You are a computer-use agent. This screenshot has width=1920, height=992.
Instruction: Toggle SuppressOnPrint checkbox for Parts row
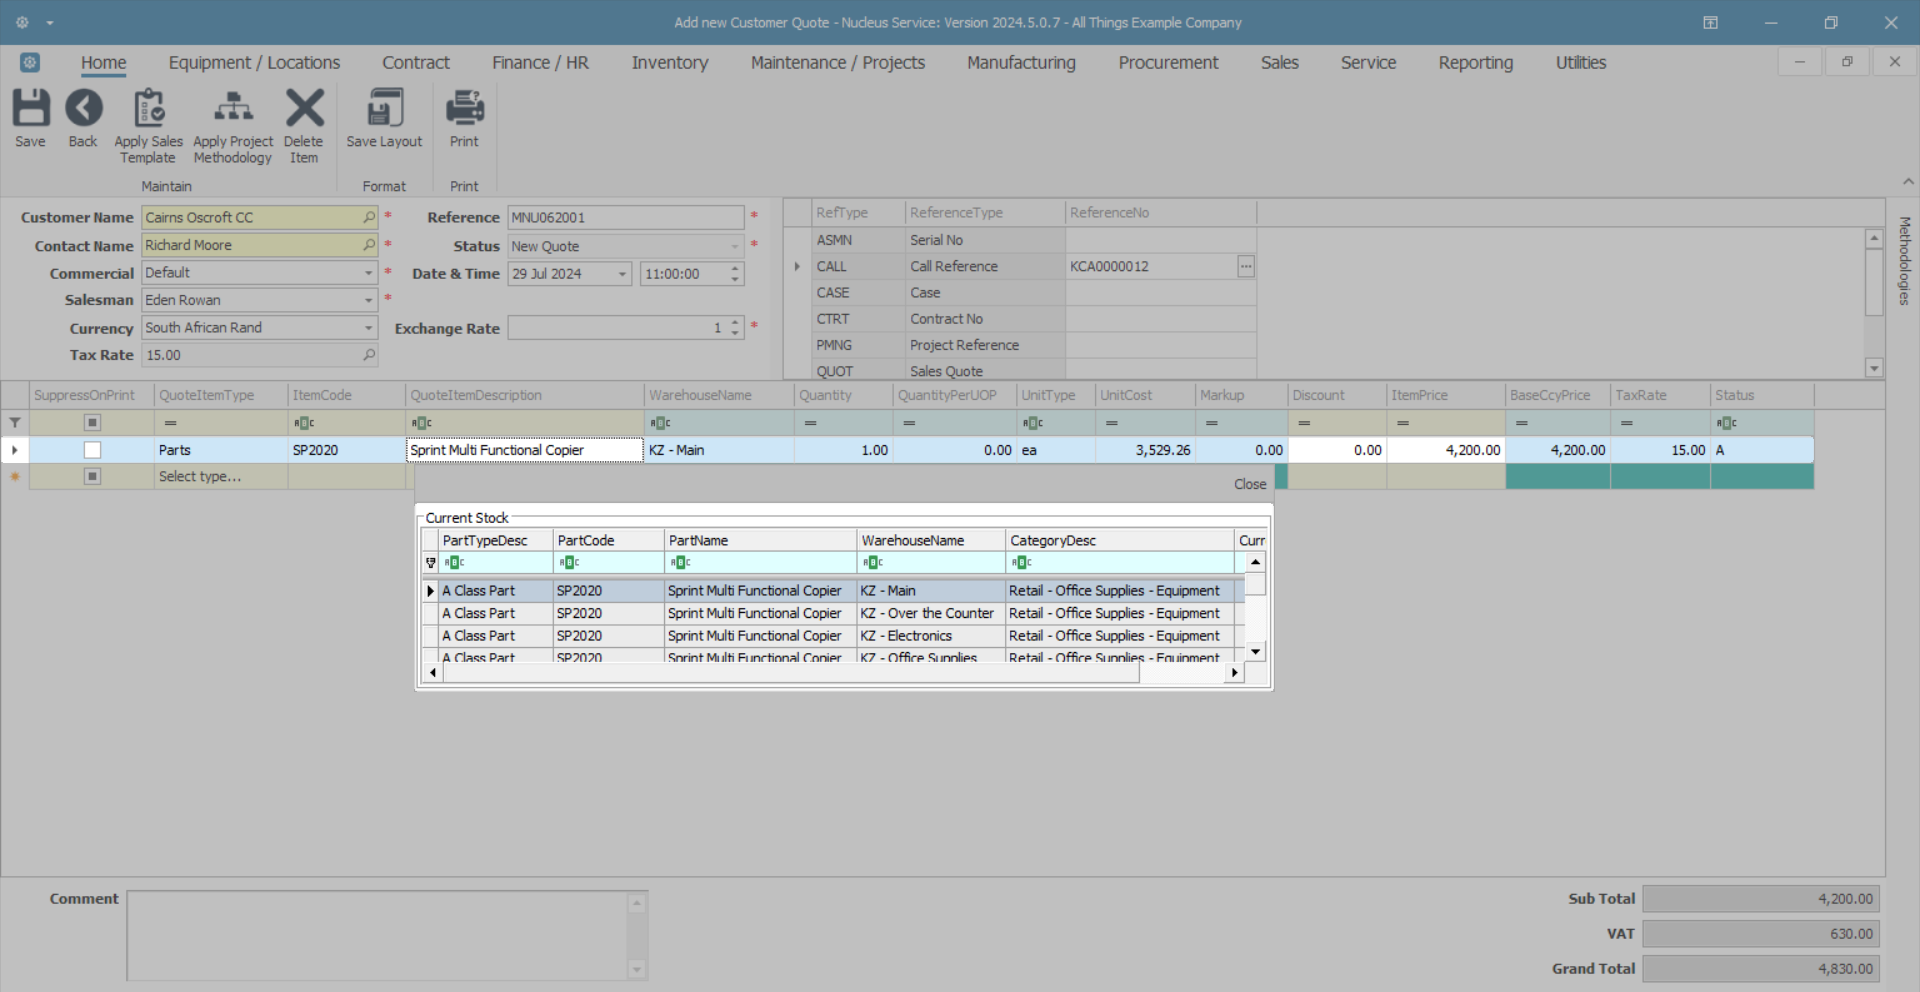92,450
